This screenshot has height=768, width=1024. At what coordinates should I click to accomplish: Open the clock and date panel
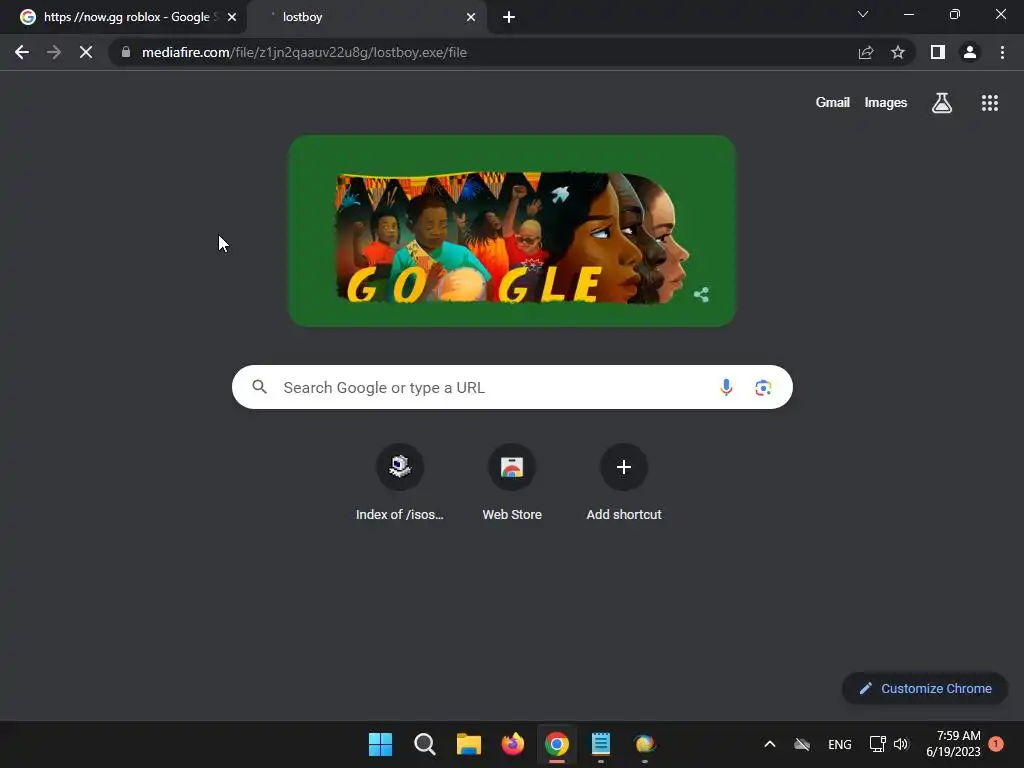pyautogui.click(x=953, y=744)
